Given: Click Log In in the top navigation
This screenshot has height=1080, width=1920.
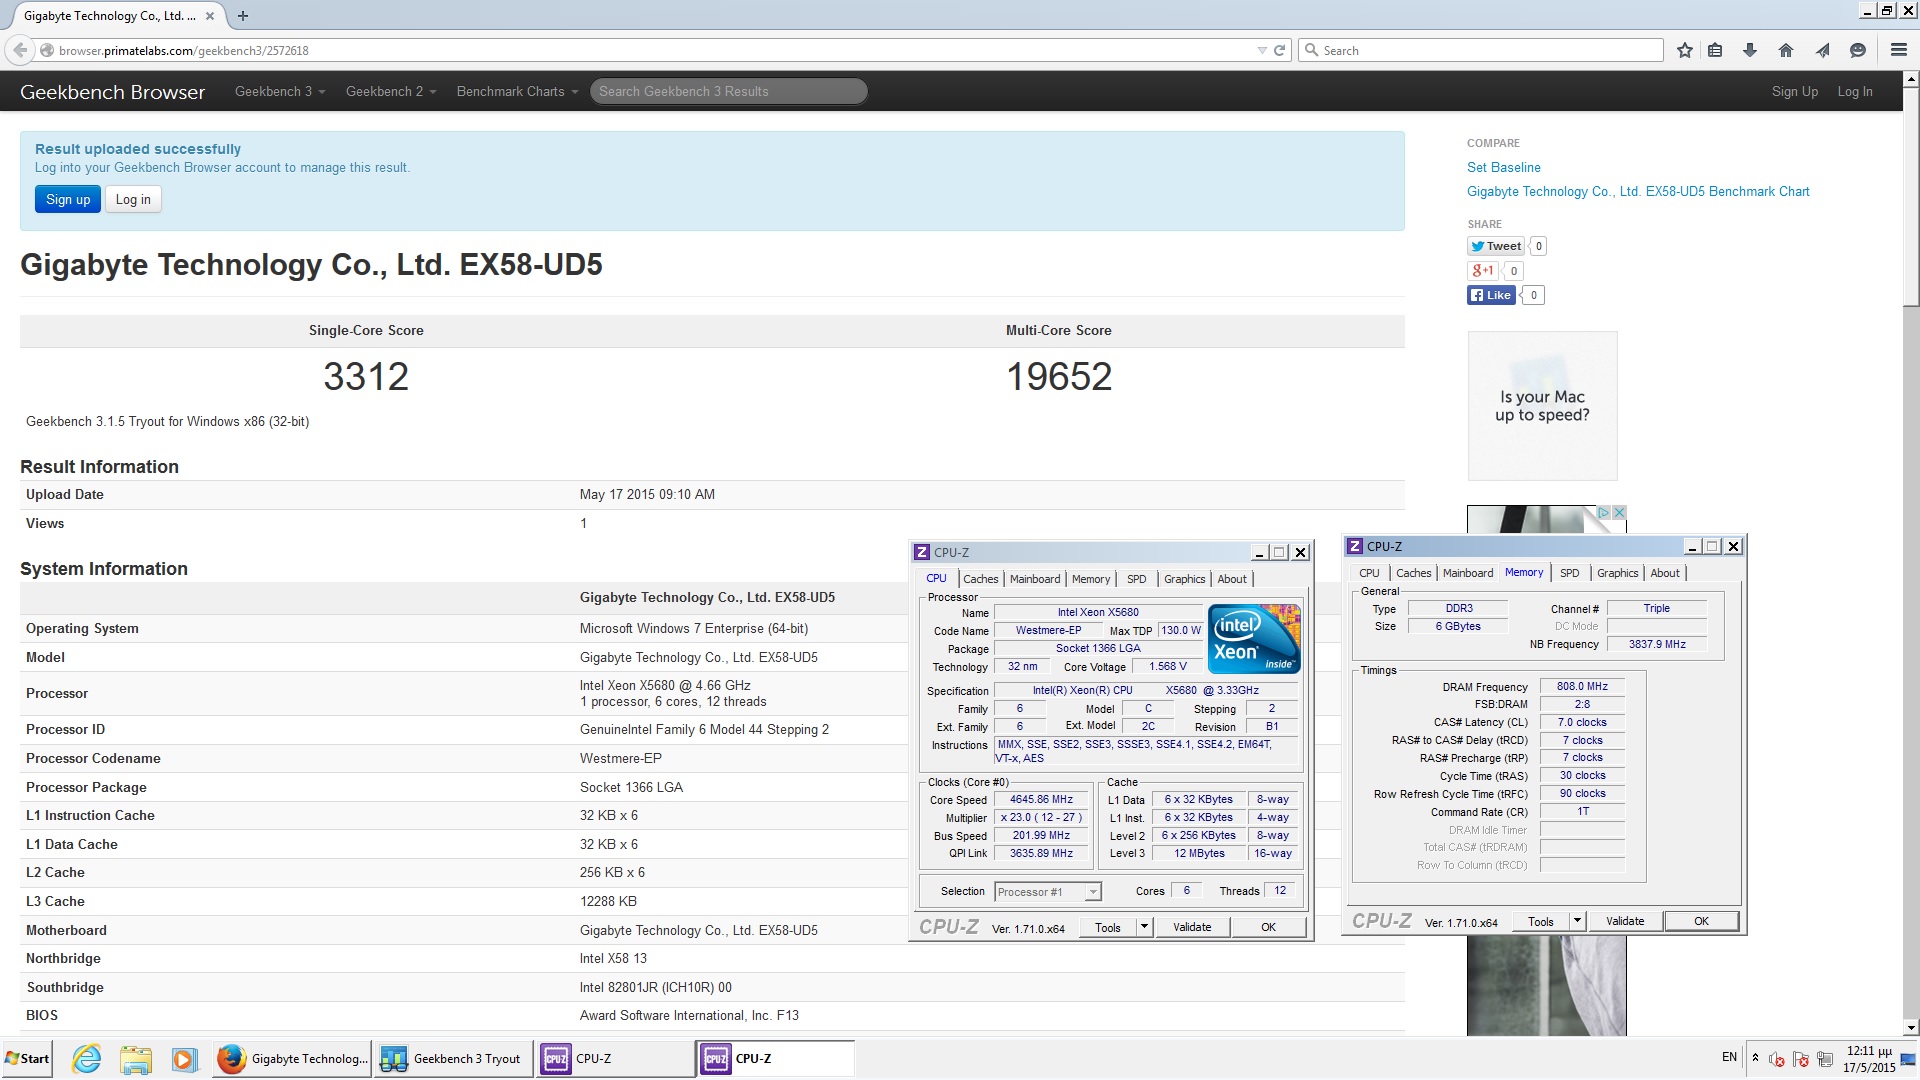Looking at the screenshot, I should (x=1854, y=91).
